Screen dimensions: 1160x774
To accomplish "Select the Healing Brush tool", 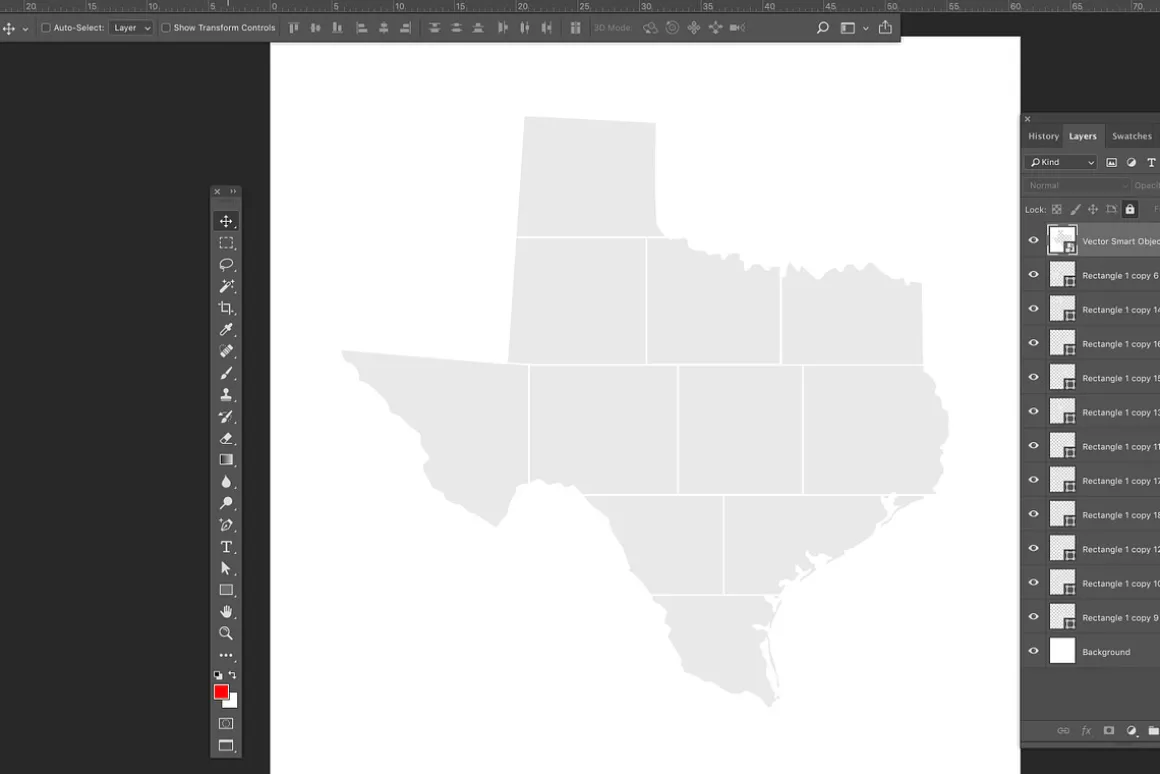I will coord(226,351).
